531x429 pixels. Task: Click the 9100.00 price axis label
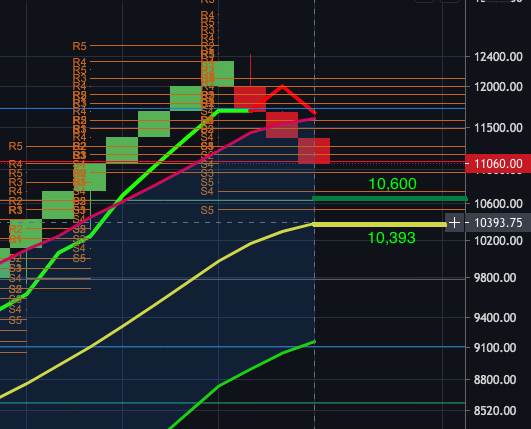(495, 348)
